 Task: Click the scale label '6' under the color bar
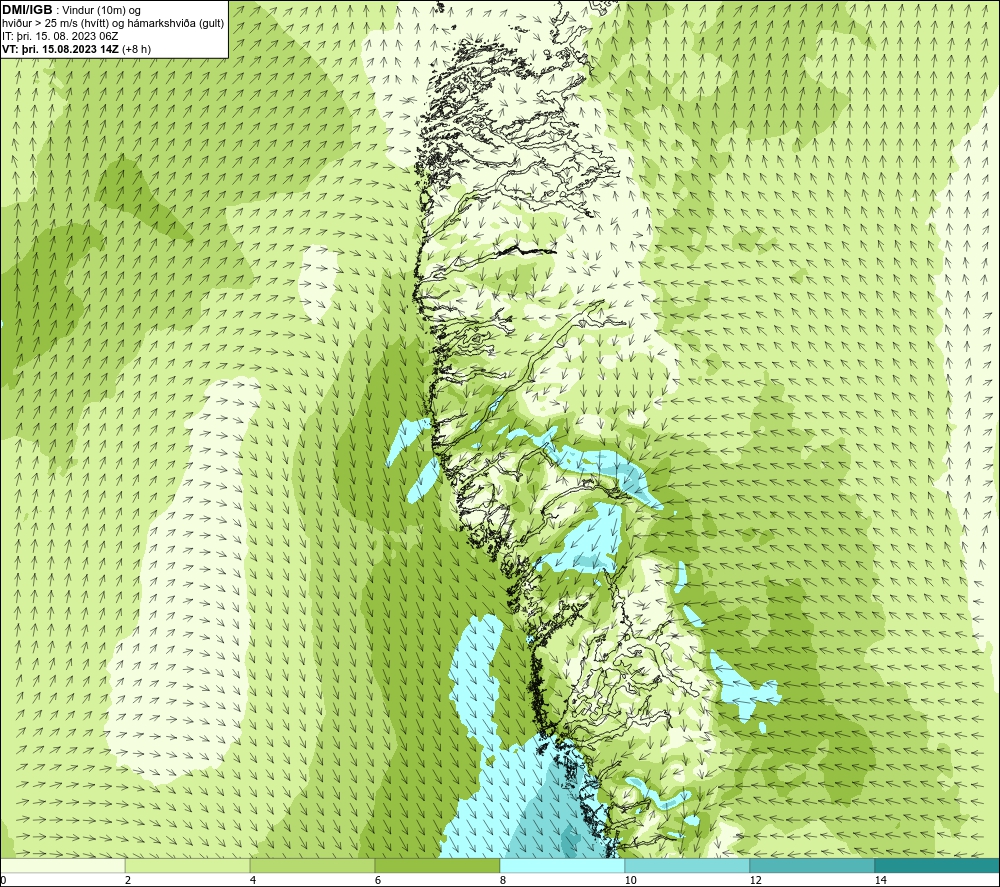coord(378,880)
